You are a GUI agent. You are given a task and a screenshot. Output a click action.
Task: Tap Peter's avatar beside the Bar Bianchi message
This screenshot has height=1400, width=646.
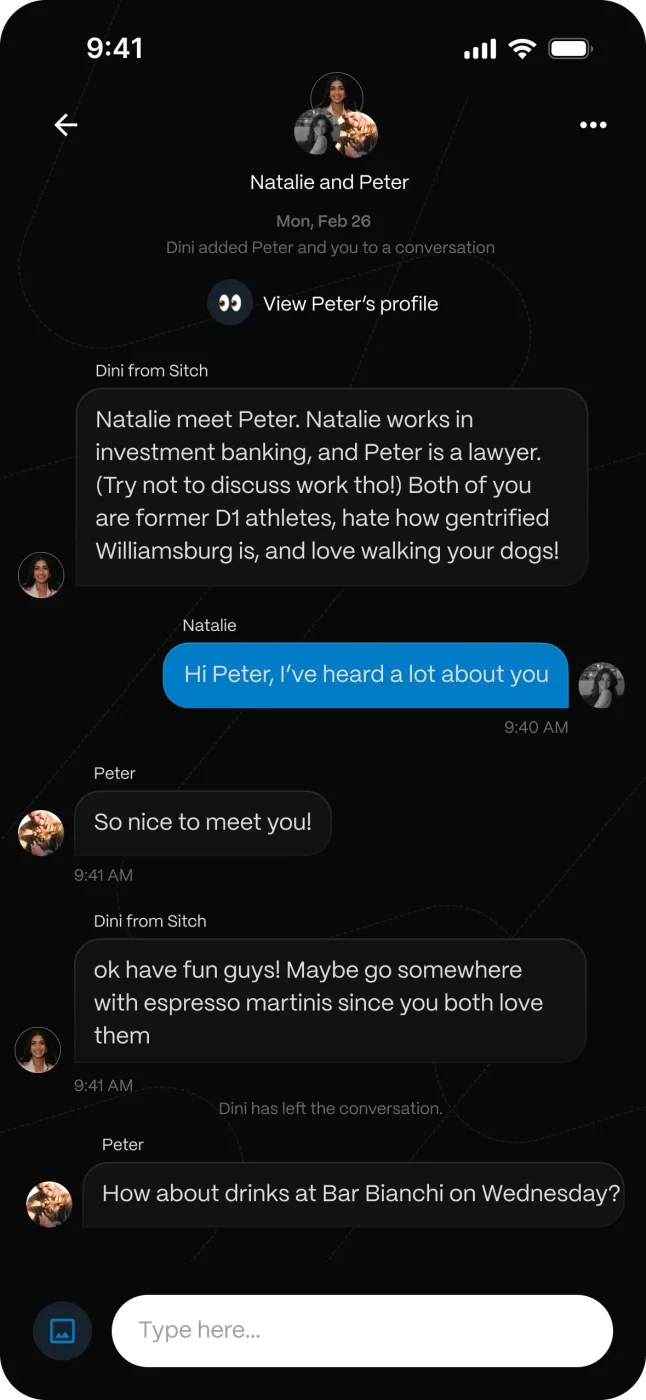click(x=49, y=1204)
